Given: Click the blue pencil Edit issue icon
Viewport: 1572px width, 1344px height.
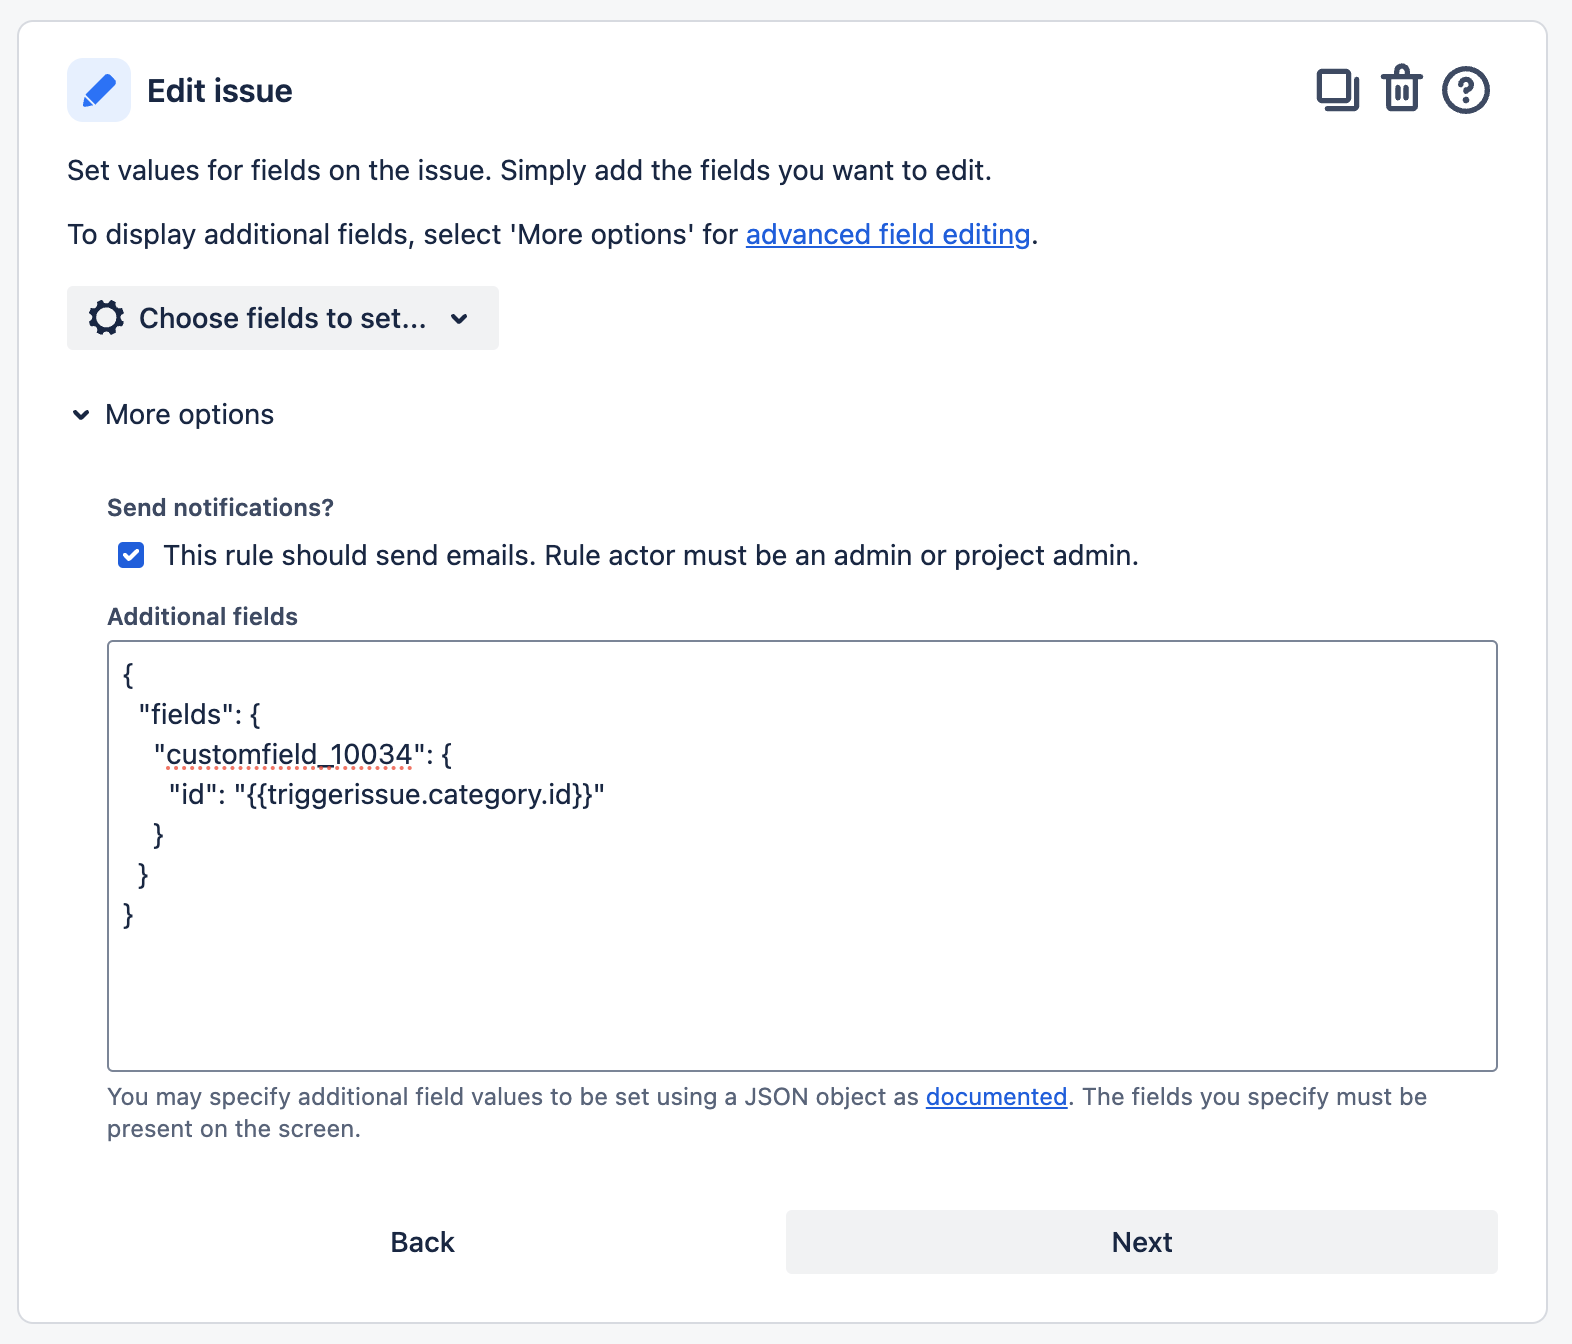Looking at the screenshot, I should [x=99, y=90].
